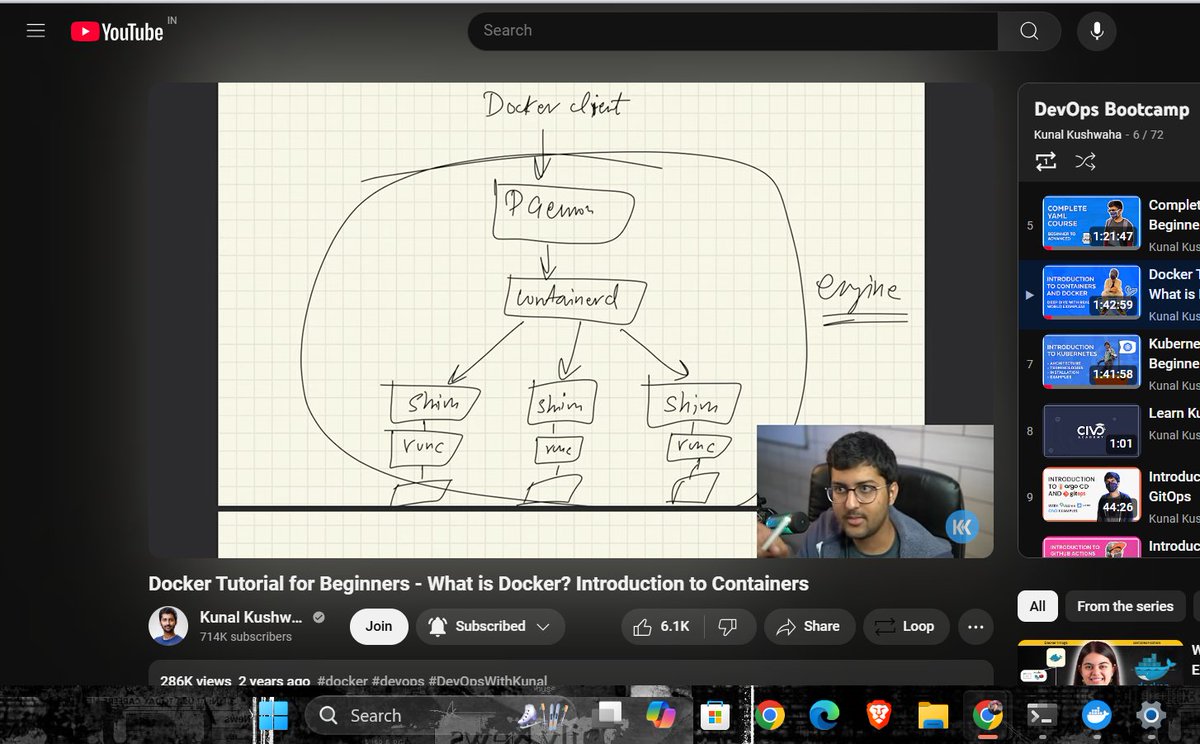Click the #devops hashtag link
This screenshot has height=744, width=1200.
(x=398, y=681)
